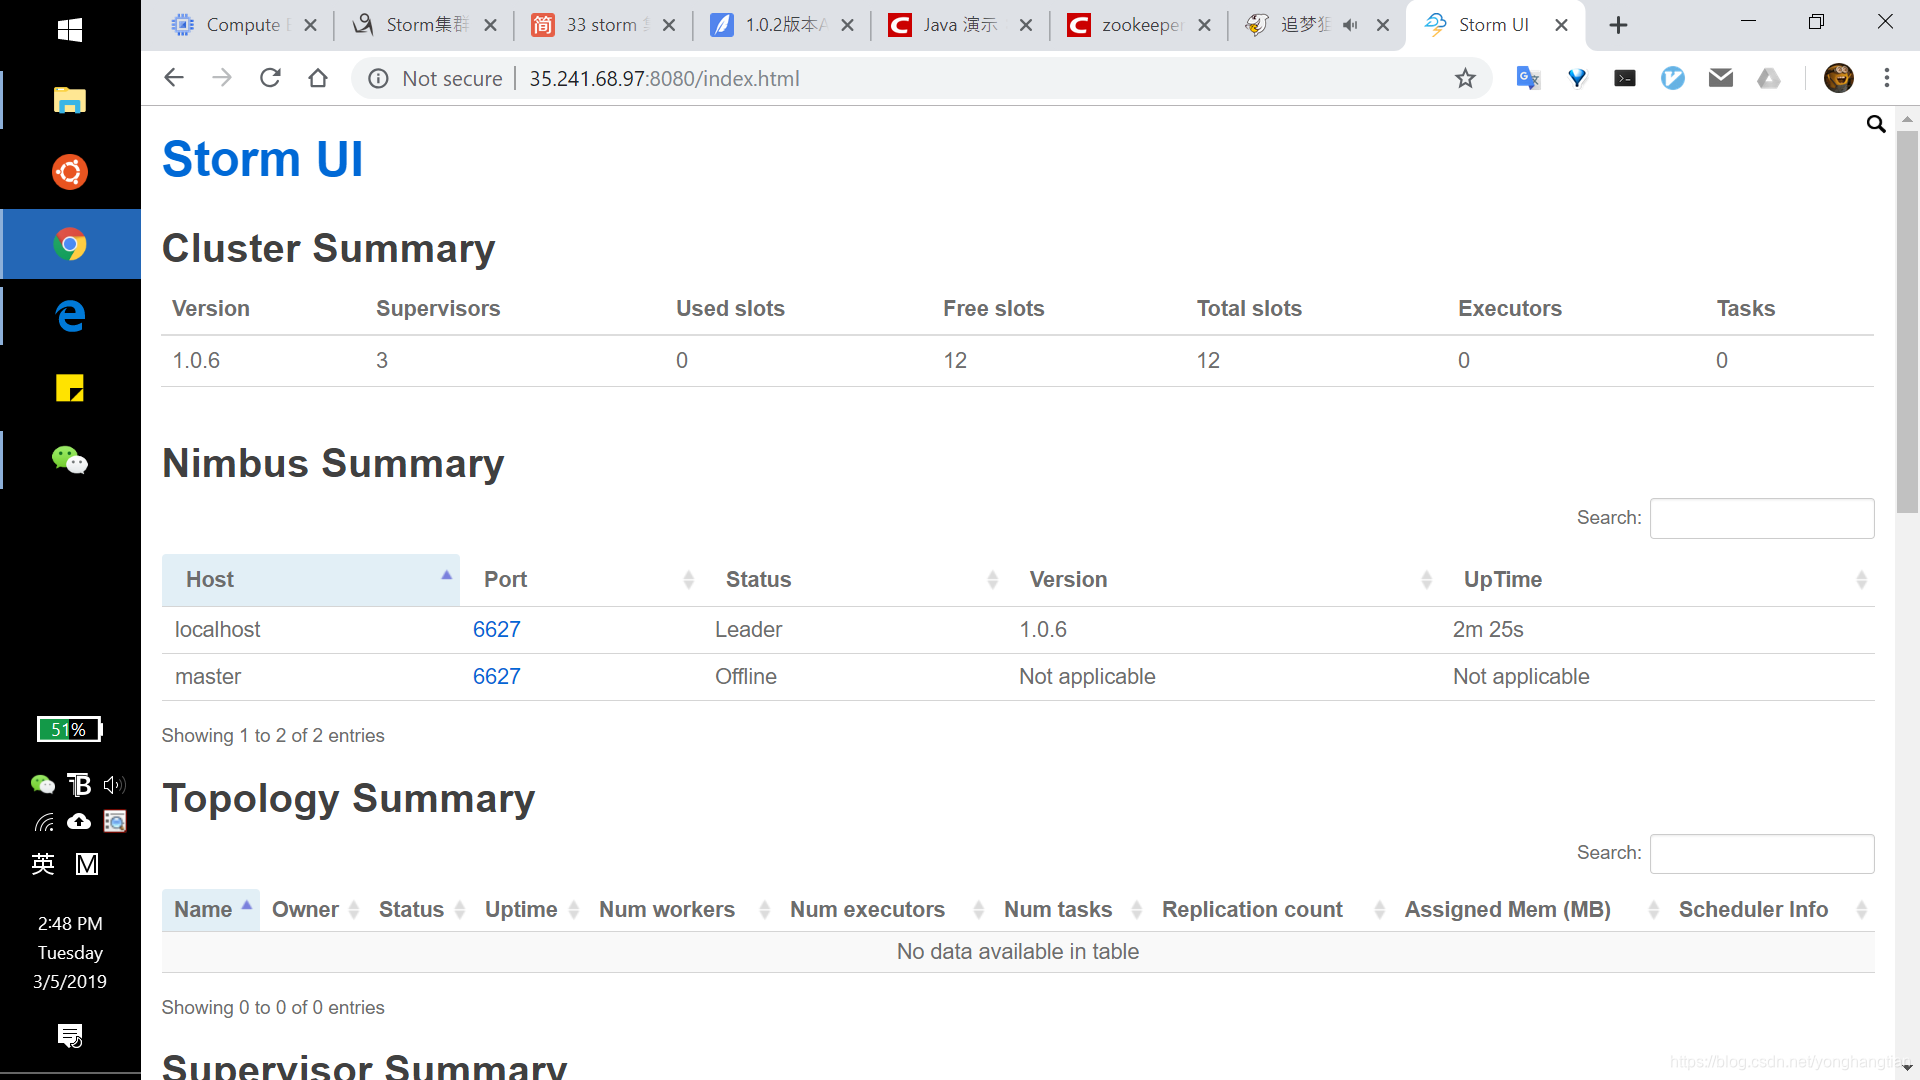Viewport: 1920px width, 1080px height.
Task: Go back to the previous page
Action: pos(174,78)
